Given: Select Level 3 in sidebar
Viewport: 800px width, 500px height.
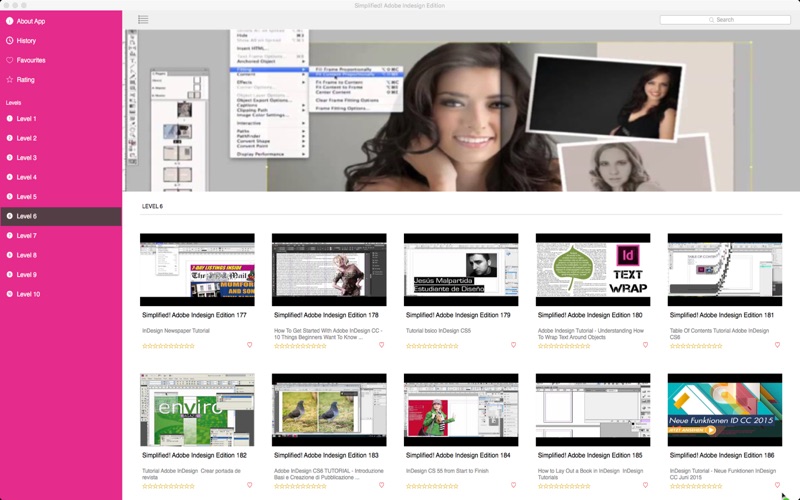Looking at the screenshot, I should click(61, 158).
